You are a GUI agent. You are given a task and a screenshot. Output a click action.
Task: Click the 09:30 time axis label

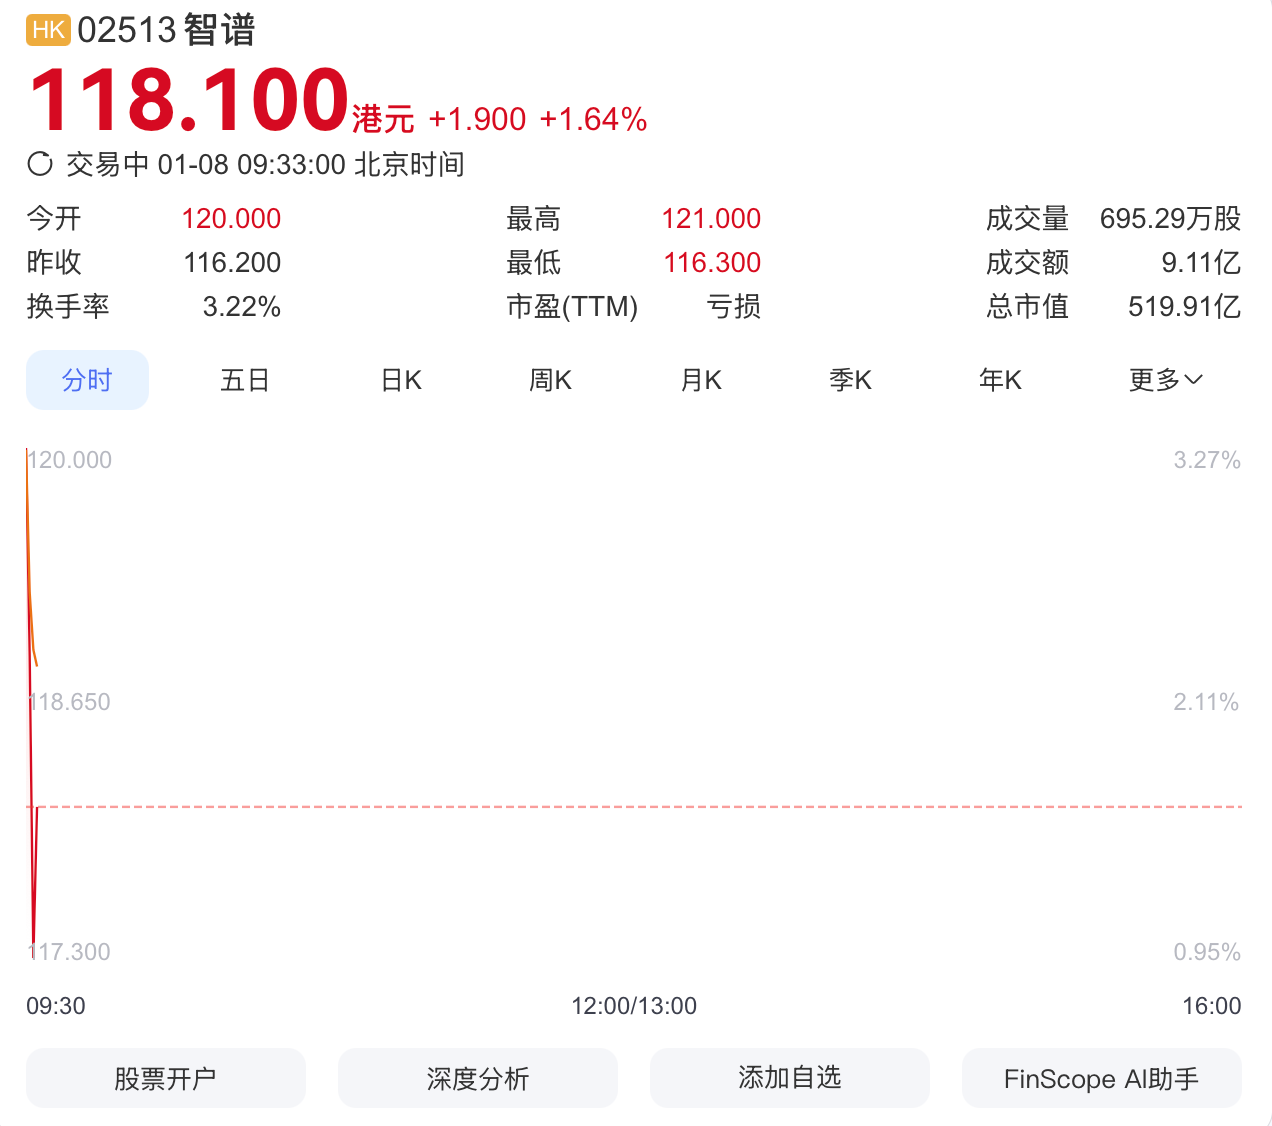56,1006
